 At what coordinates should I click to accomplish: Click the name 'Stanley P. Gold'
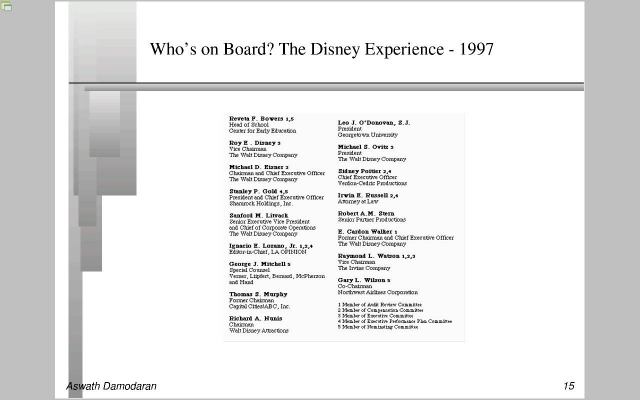[x=253, y=191]
